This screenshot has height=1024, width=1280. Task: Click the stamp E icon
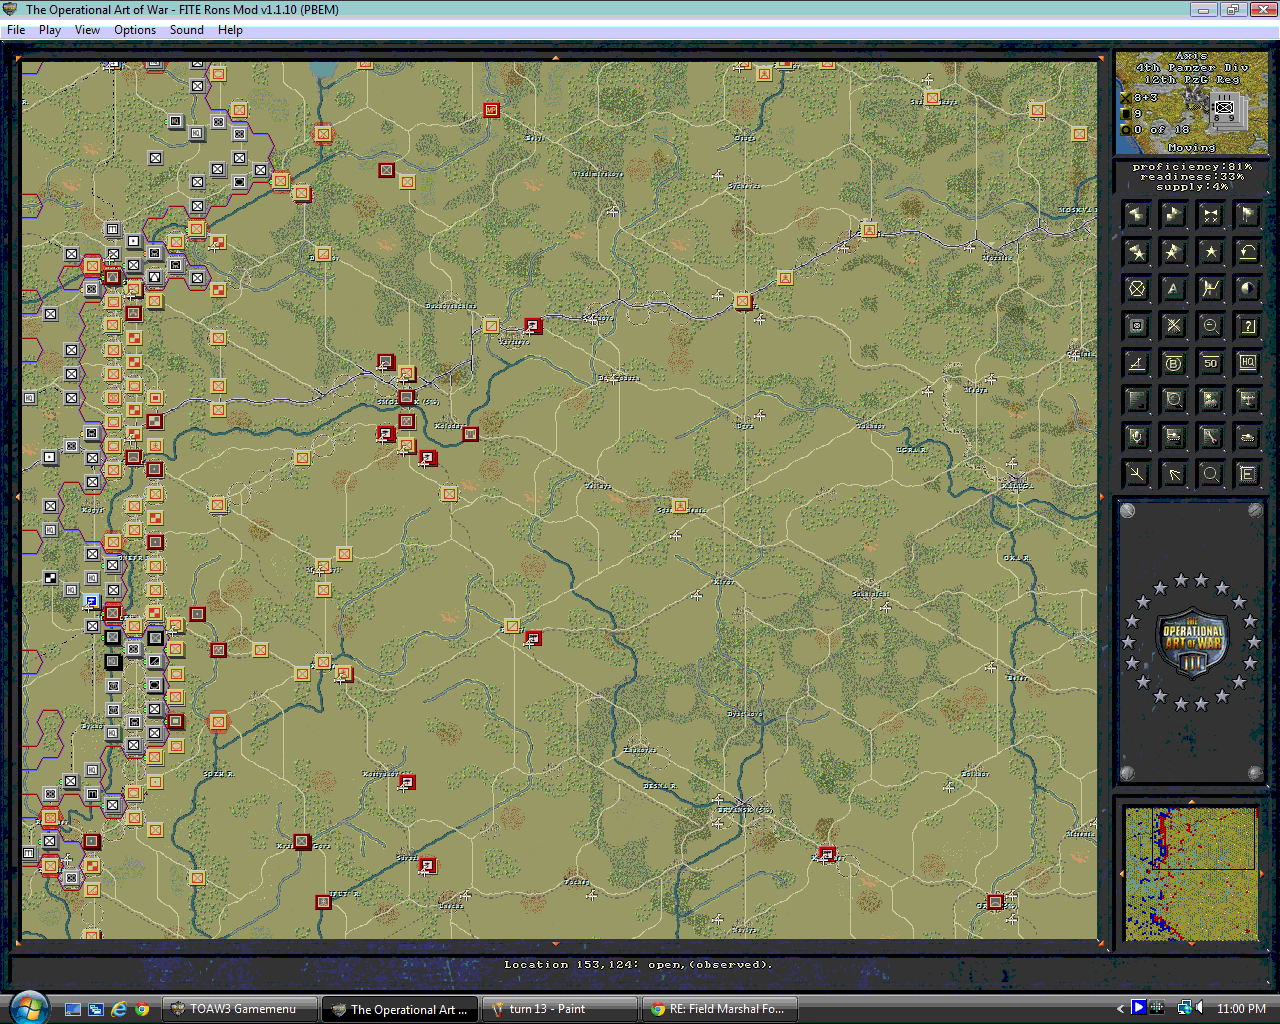1248,474
